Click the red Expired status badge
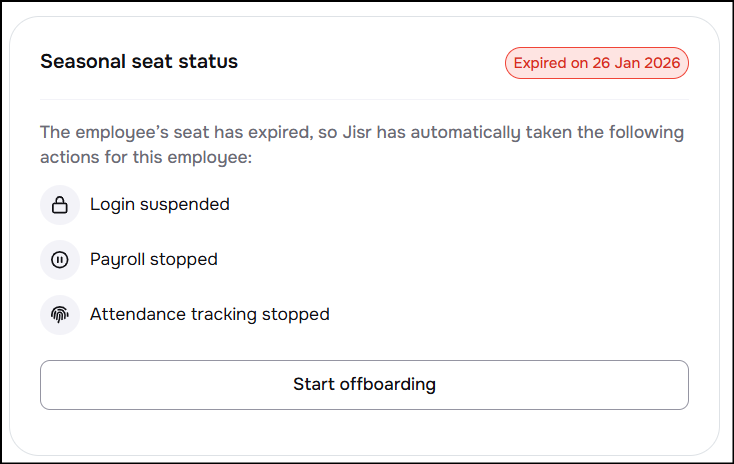Screen dimensions: 734x464 tap(596, 63)
